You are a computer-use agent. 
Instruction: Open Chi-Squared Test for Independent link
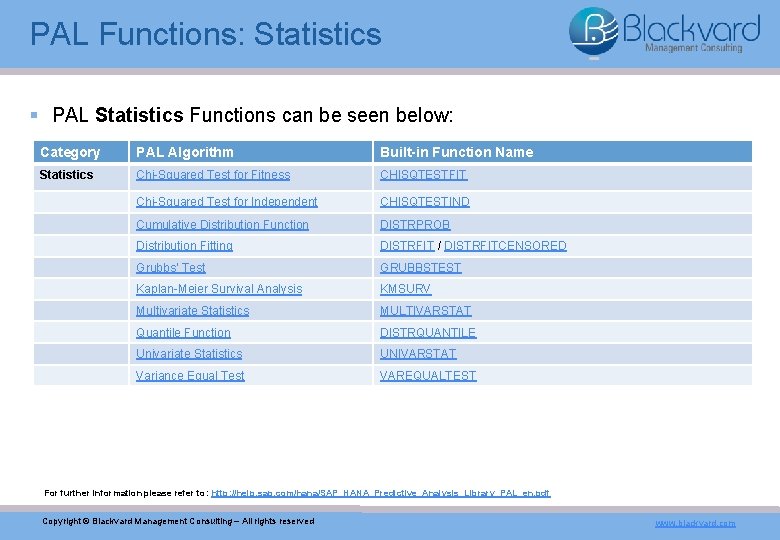click(x=226, y=202)
